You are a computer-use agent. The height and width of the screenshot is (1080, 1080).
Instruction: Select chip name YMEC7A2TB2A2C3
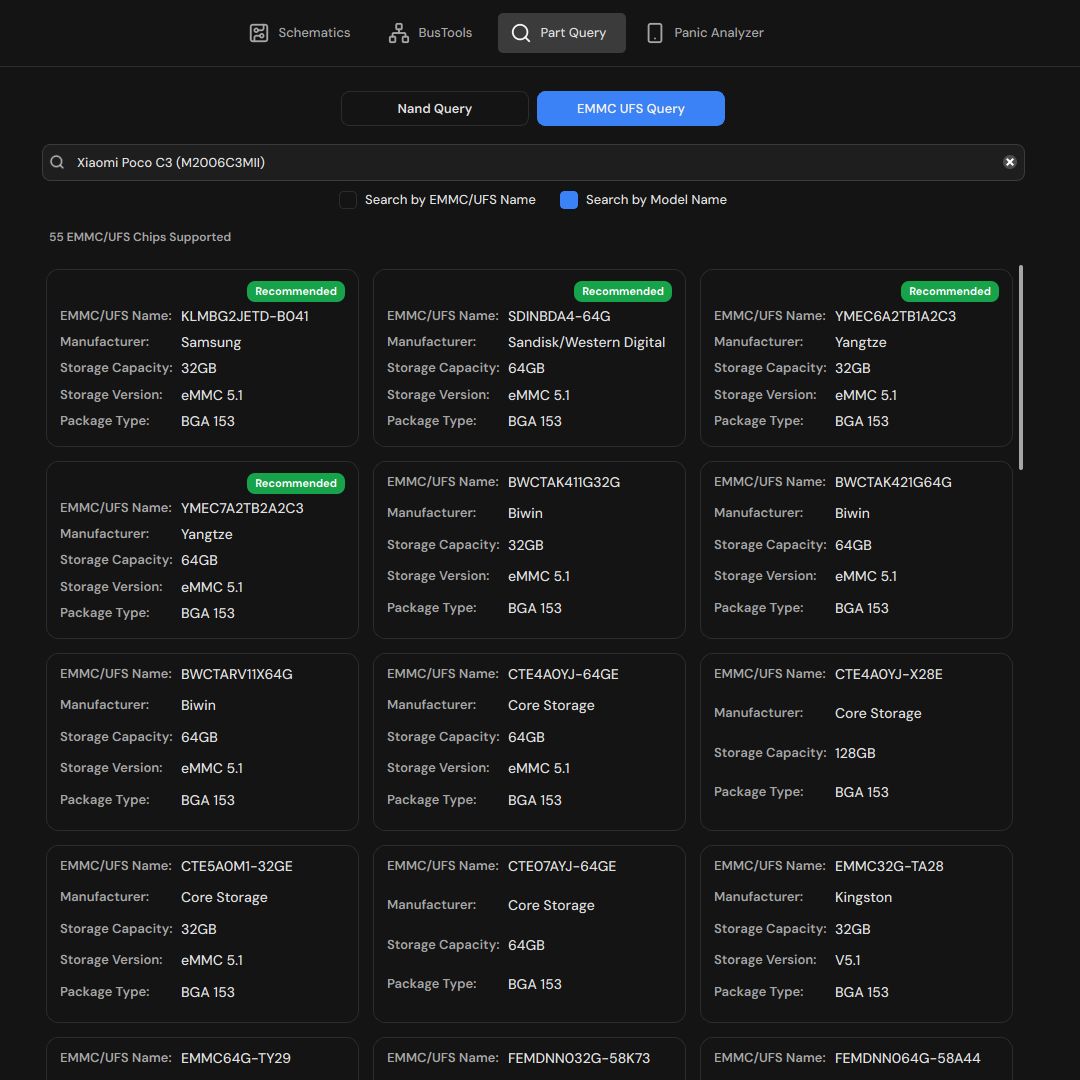pos(242,508)
